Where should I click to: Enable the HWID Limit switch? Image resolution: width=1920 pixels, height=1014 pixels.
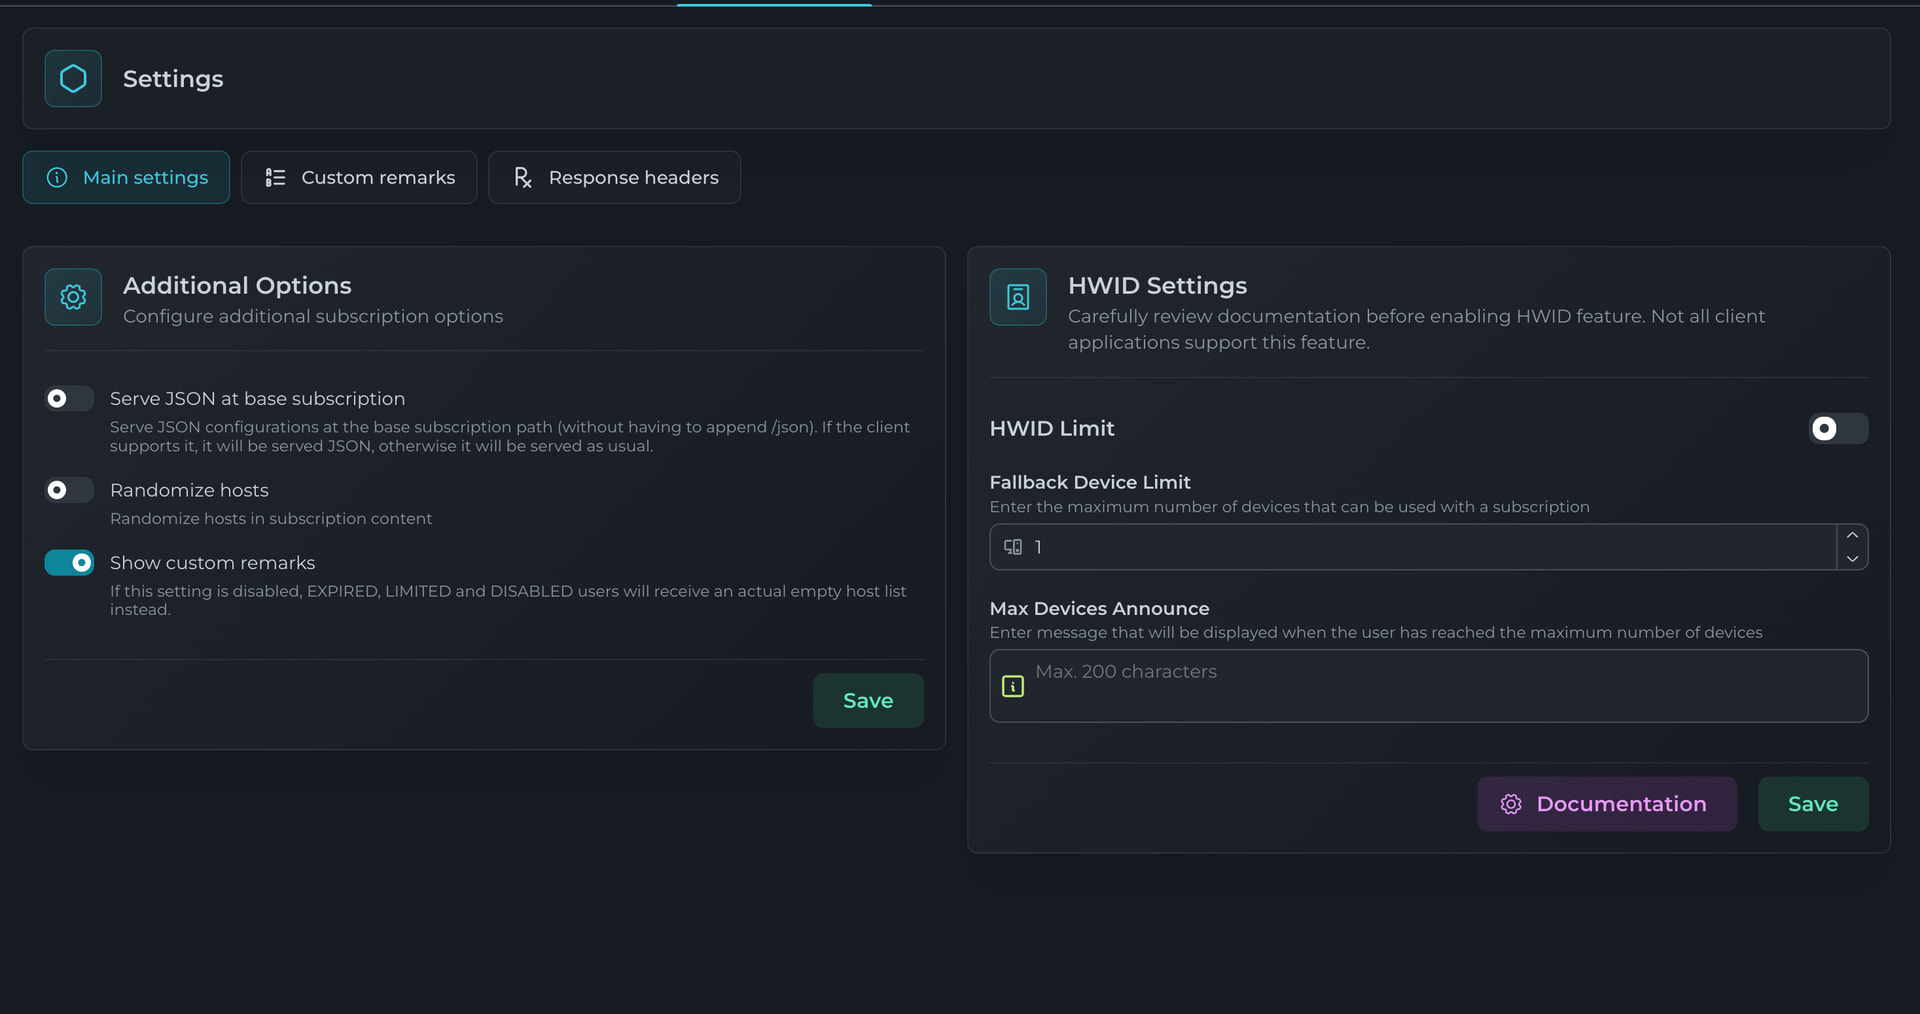click(1838, 428)
